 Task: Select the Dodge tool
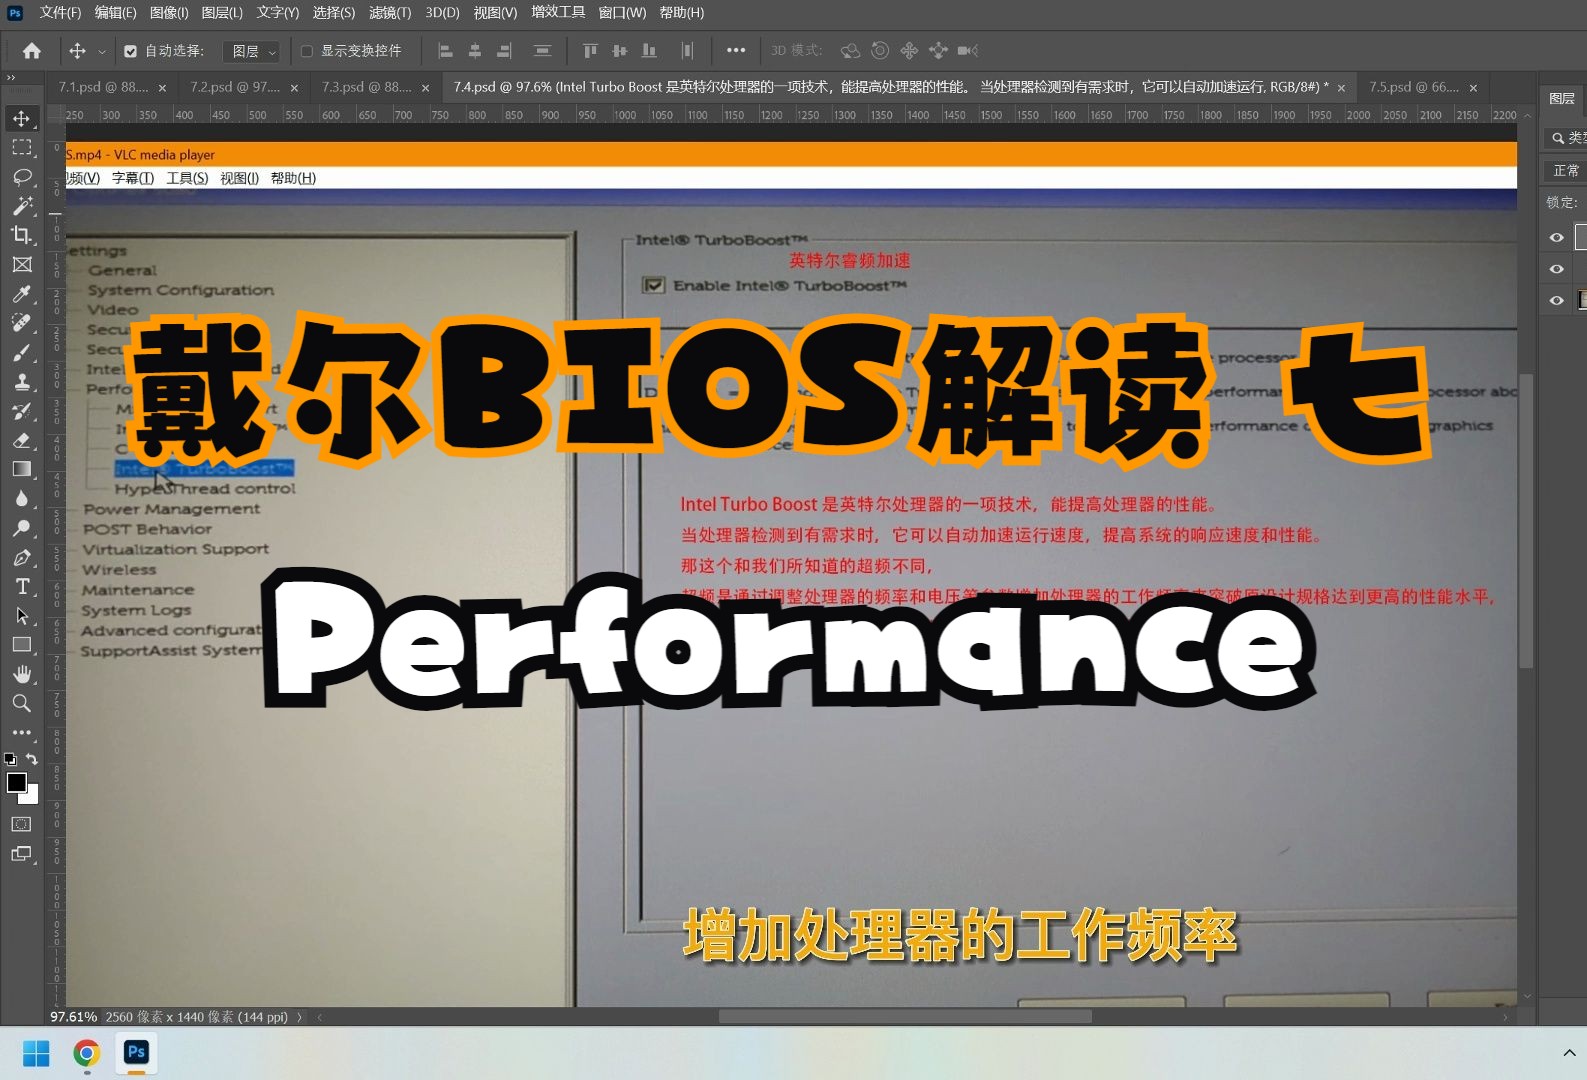21,528
